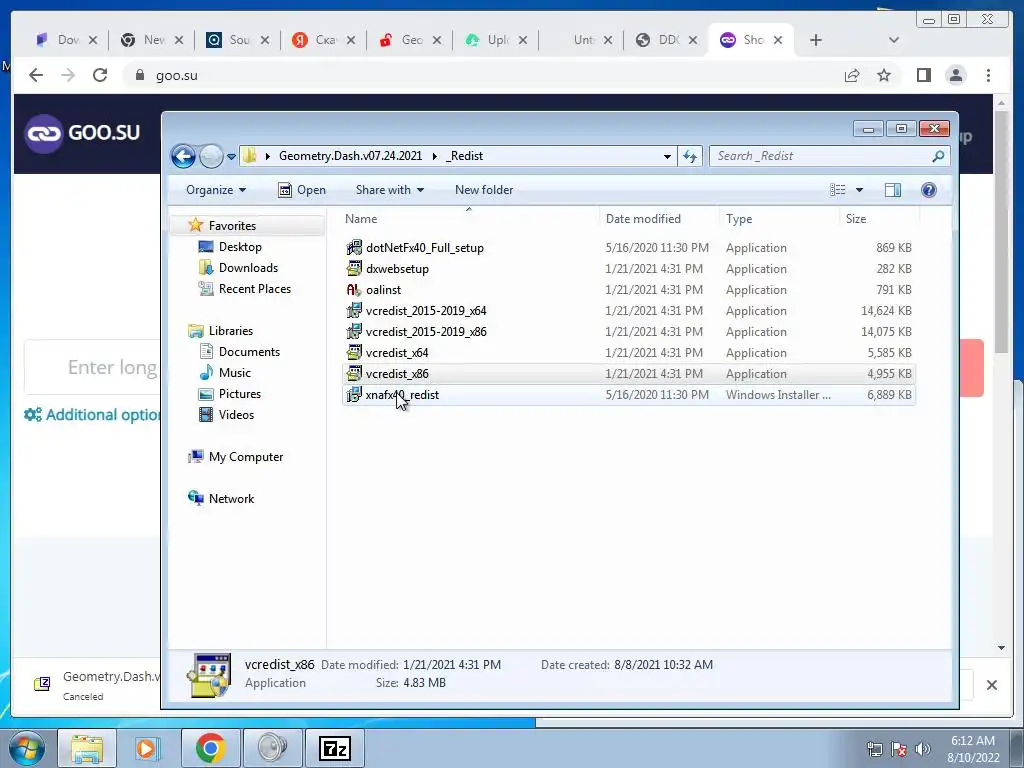Open the more view options arrow
The width and height of the screenshot is (1024, 768).
click(859, 190)
